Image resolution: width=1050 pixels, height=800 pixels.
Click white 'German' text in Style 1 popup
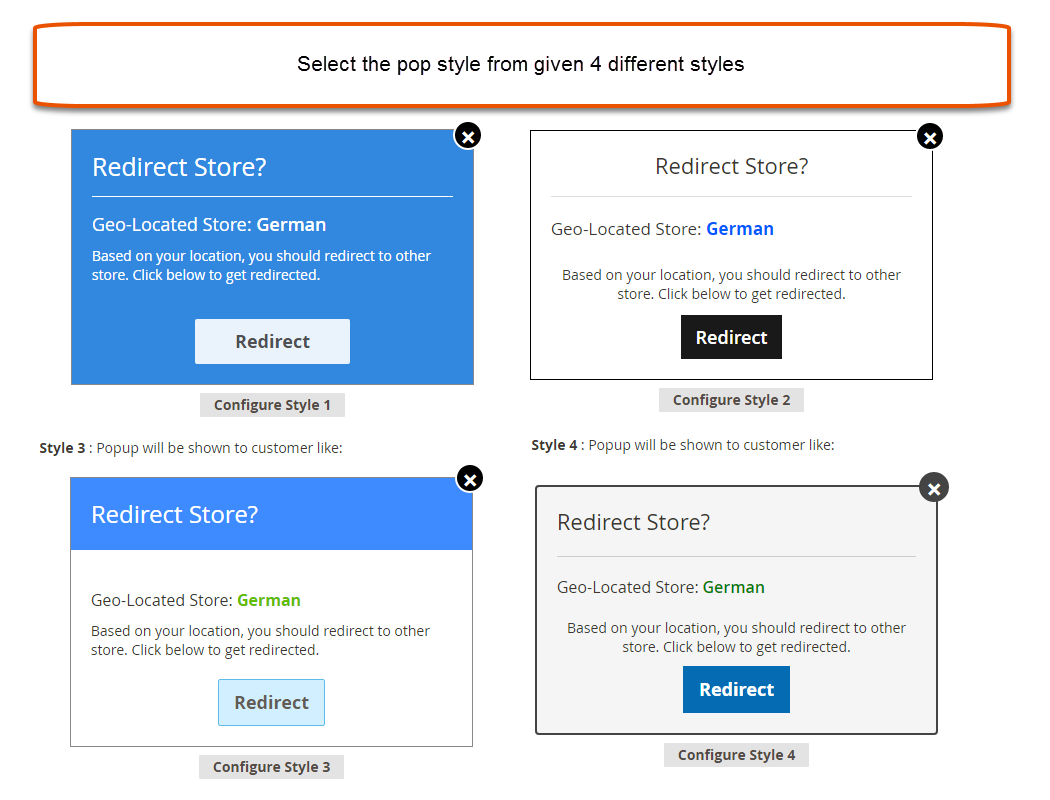(x=291, y=224)
